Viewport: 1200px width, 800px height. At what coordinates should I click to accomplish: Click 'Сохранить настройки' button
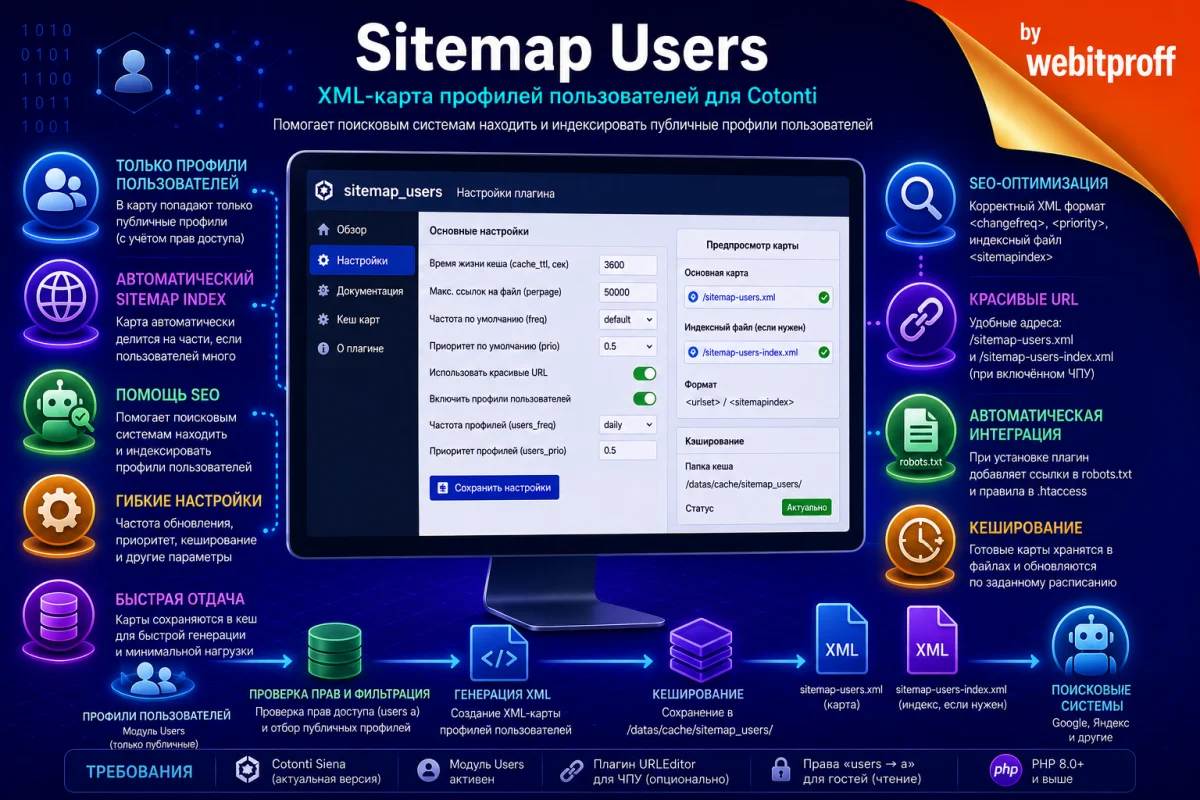click(494, 488)
